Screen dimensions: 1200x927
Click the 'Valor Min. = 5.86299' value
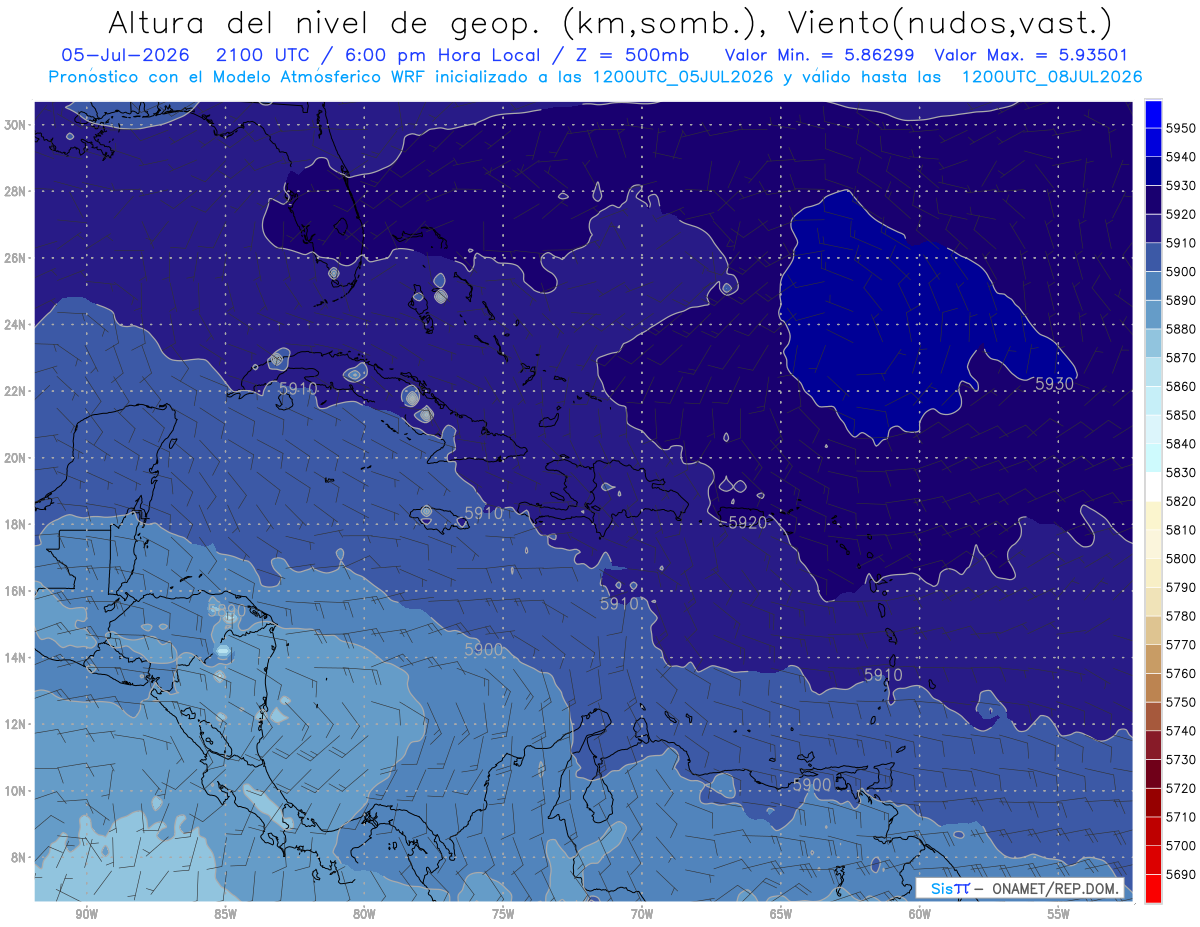820,55
